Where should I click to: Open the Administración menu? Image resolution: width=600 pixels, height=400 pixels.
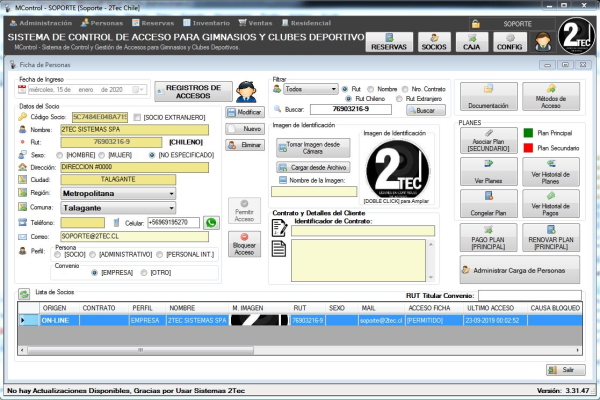[41, 23]
